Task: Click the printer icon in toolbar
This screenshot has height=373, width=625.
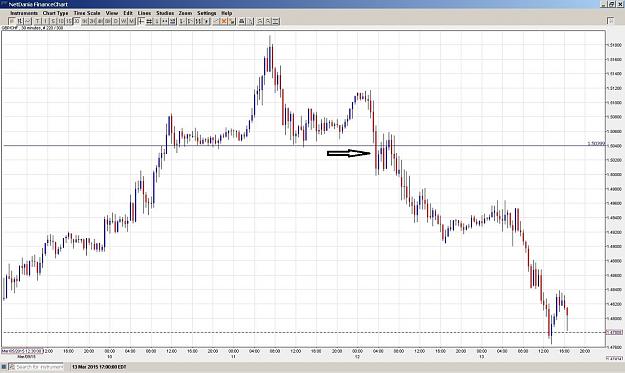Action: (x=242, y=21)
